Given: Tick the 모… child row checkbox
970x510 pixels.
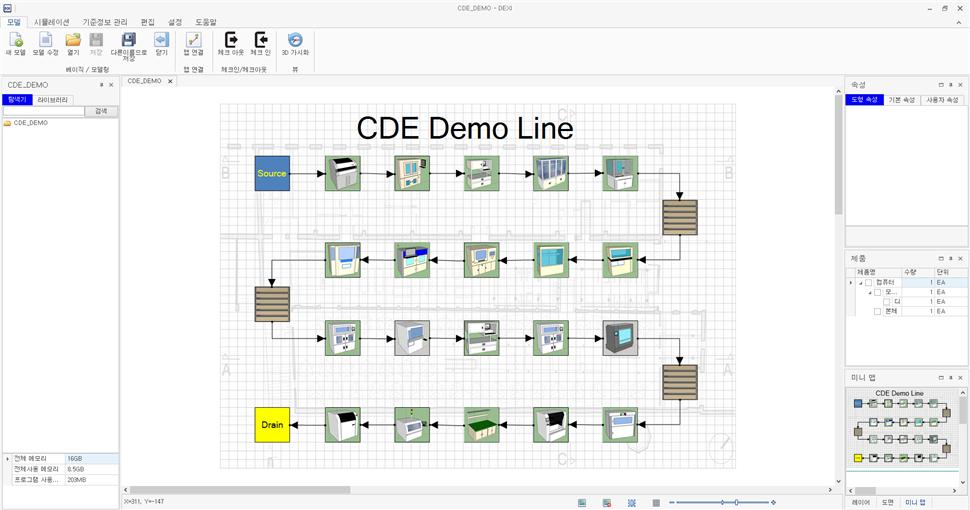Looking at the screenshot, I should [x=878, y=292].
